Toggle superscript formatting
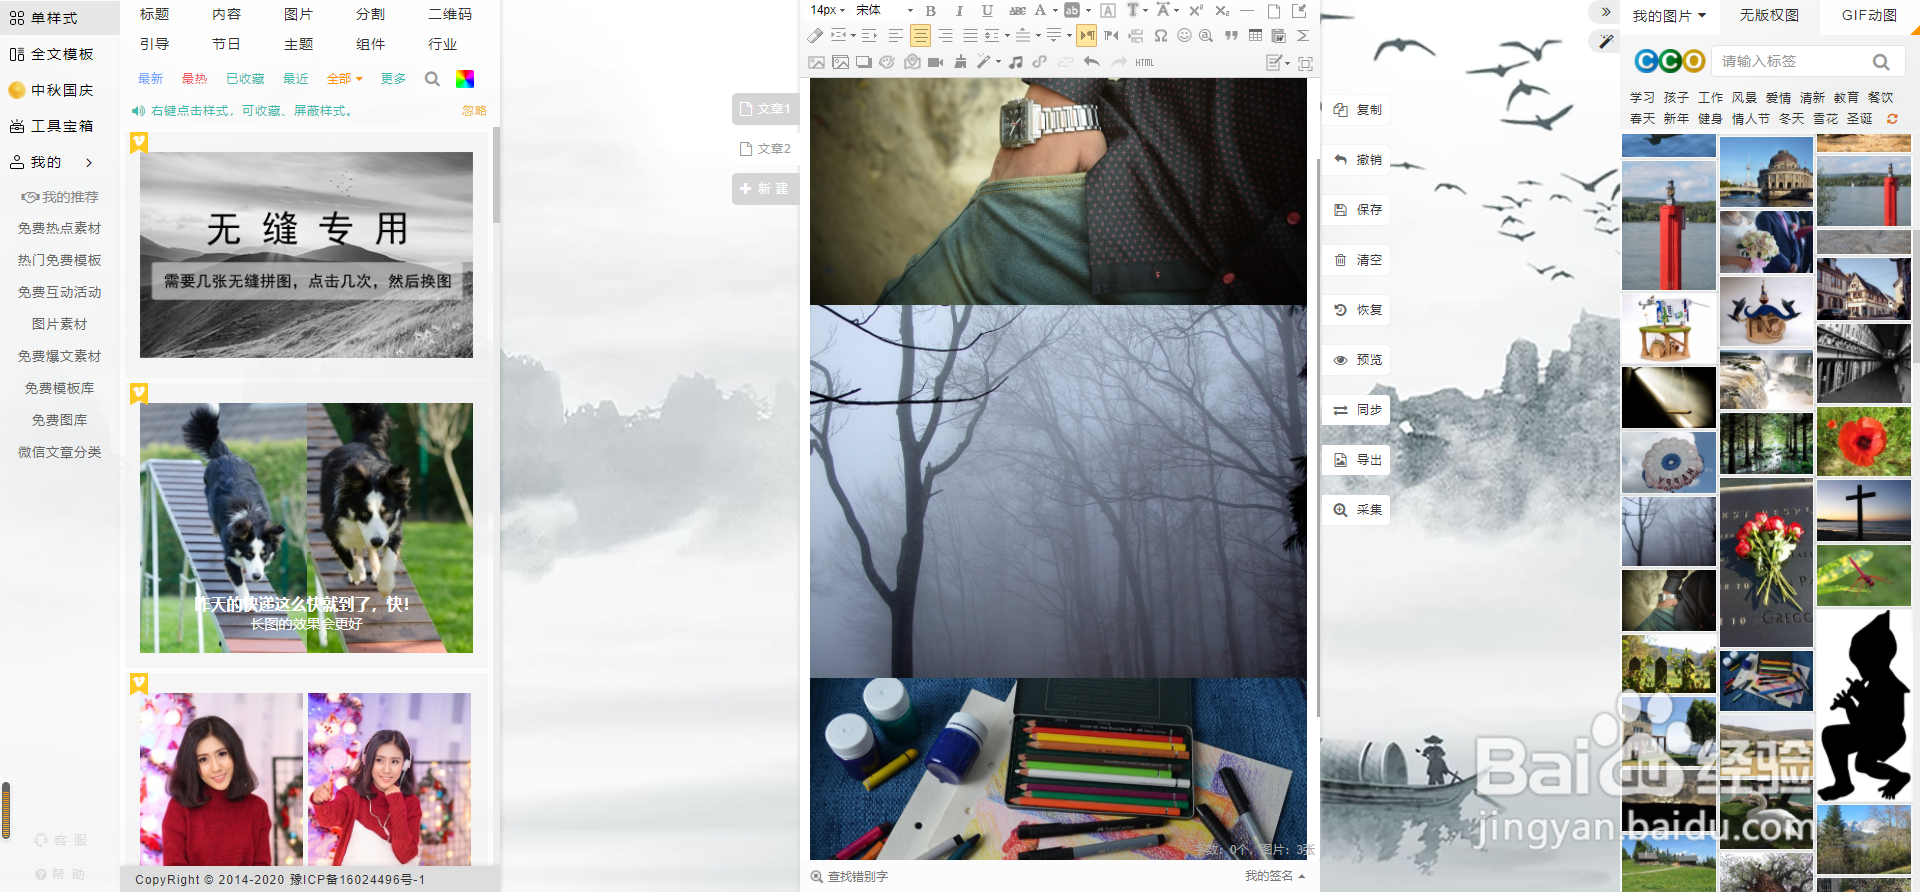The image size is (1920, 892). tap(1195, 11)
